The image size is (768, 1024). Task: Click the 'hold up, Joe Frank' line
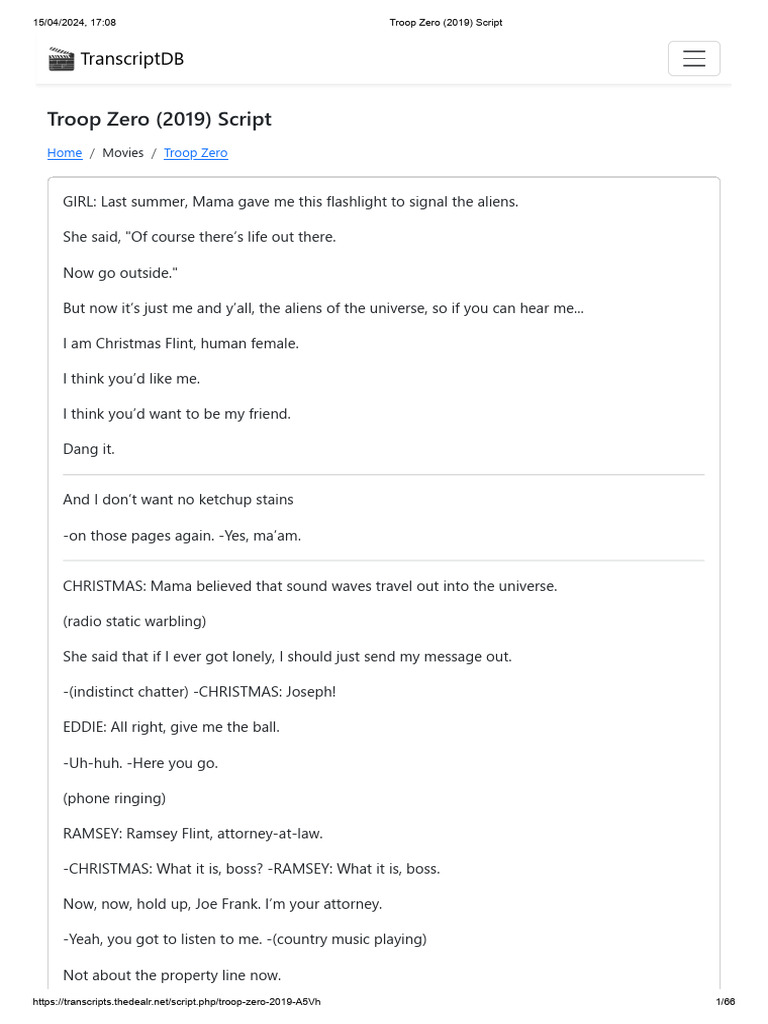pyautogui.click(x=222, y=904)
